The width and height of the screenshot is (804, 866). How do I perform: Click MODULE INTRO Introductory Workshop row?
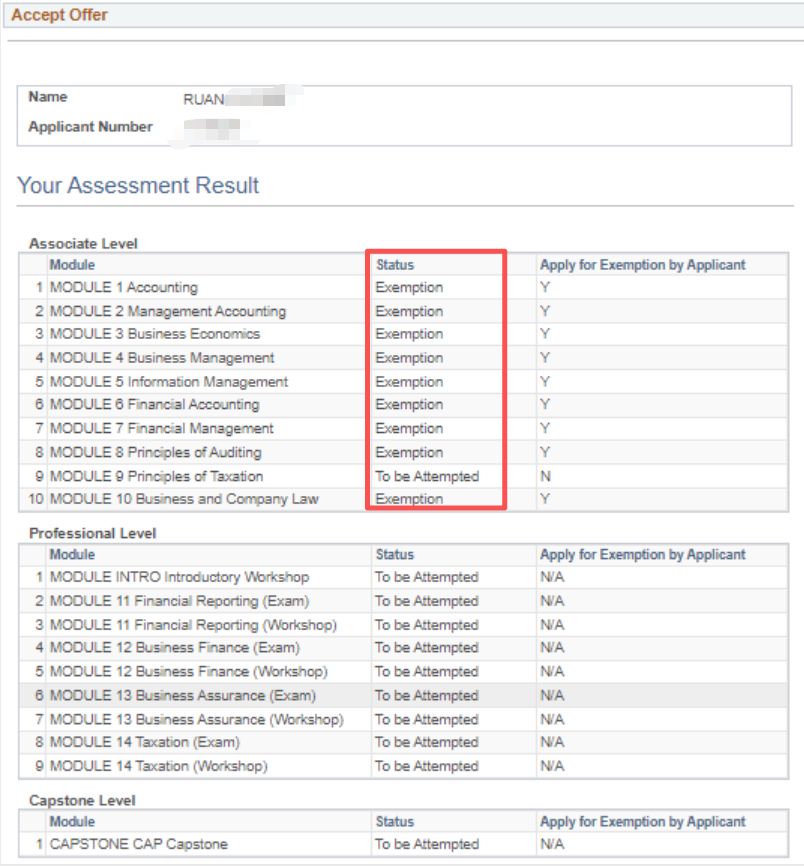click(179, 577)
